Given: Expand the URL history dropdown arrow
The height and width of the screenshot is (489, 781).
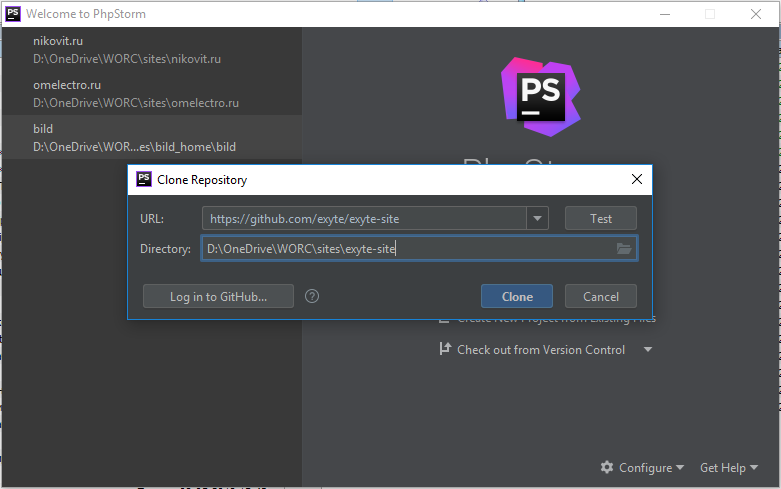Looking at the screenshot, I should [x=537, y=218].
